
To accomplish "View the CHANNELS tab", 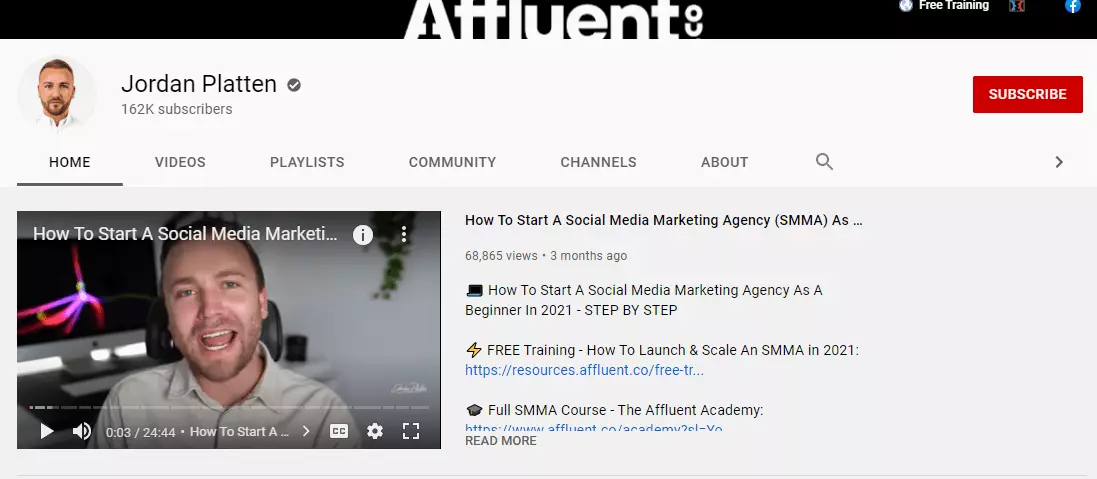I will tap(598, 162).
